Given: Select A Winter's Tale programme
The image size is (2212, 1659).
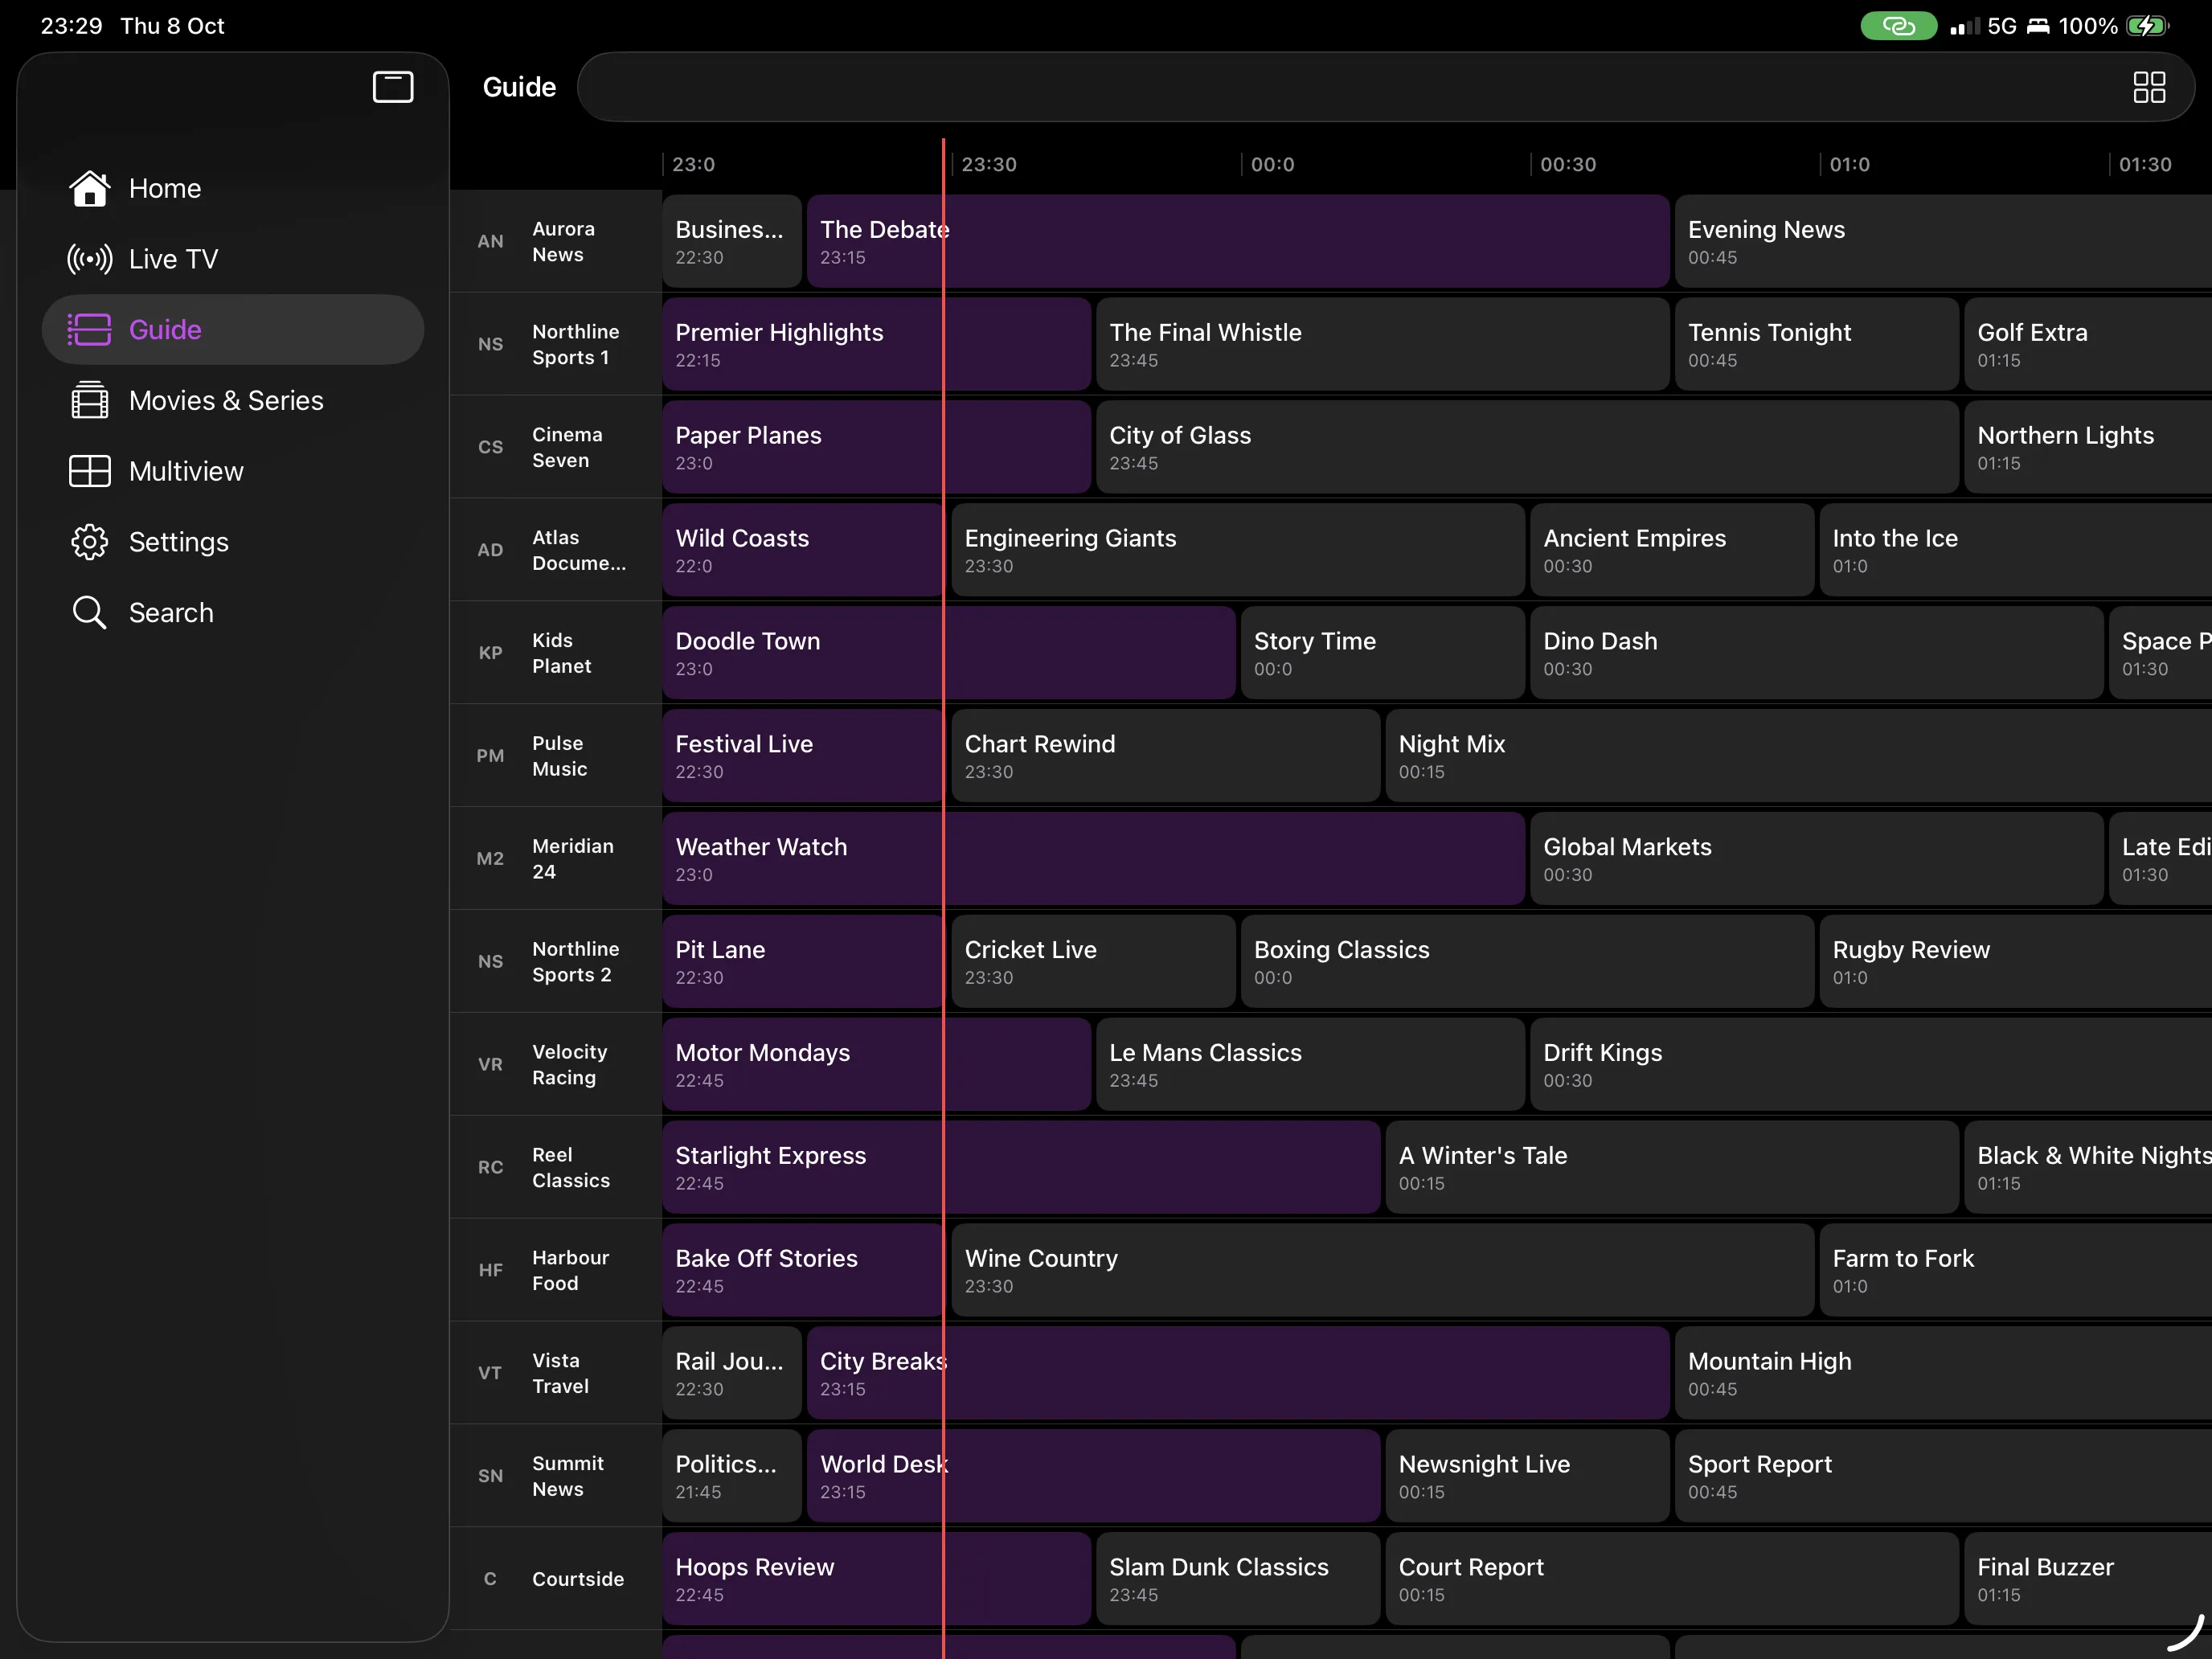Looking at the screenshot, I should [x=1672, y=1167].
